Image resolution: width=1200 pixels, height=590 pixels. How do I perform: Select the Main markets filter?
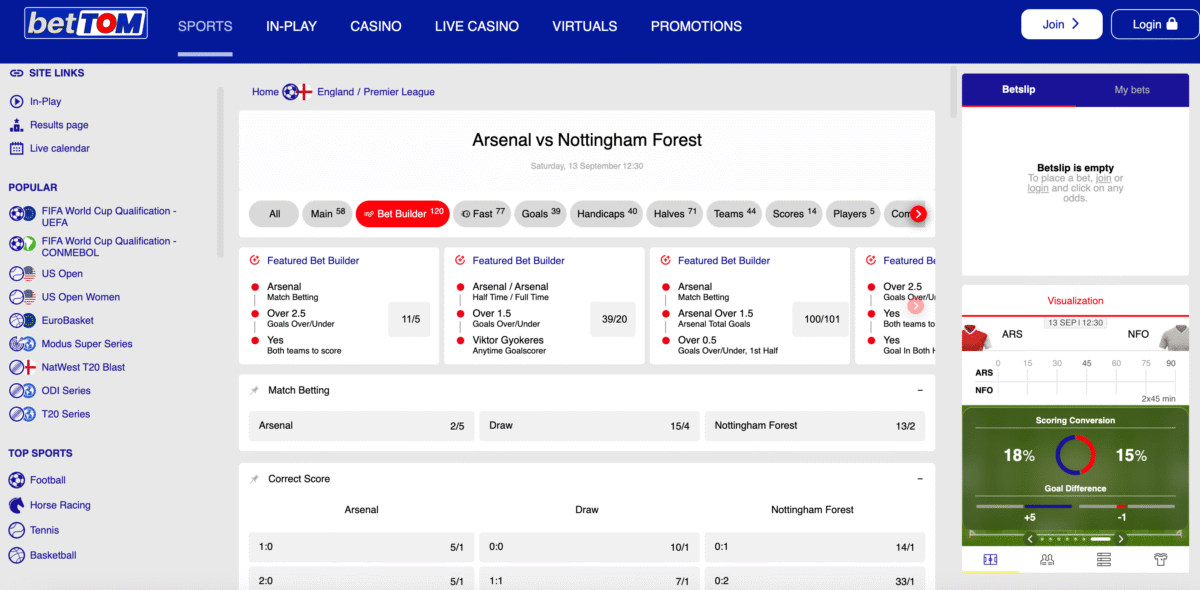(x=327, y=214)
